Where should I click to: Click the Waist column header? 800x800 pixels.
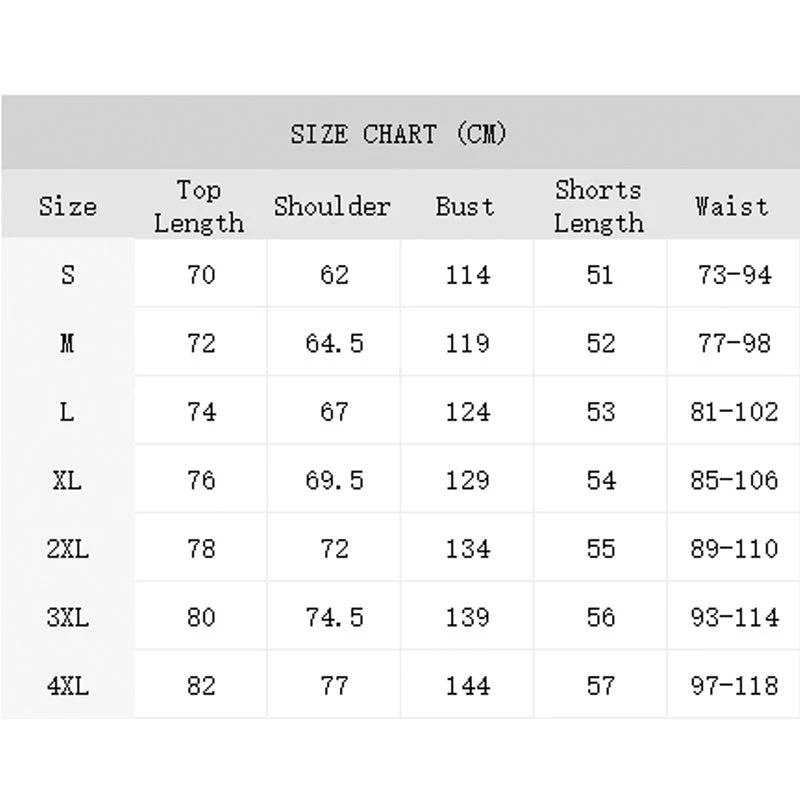(x=732, y=206)
